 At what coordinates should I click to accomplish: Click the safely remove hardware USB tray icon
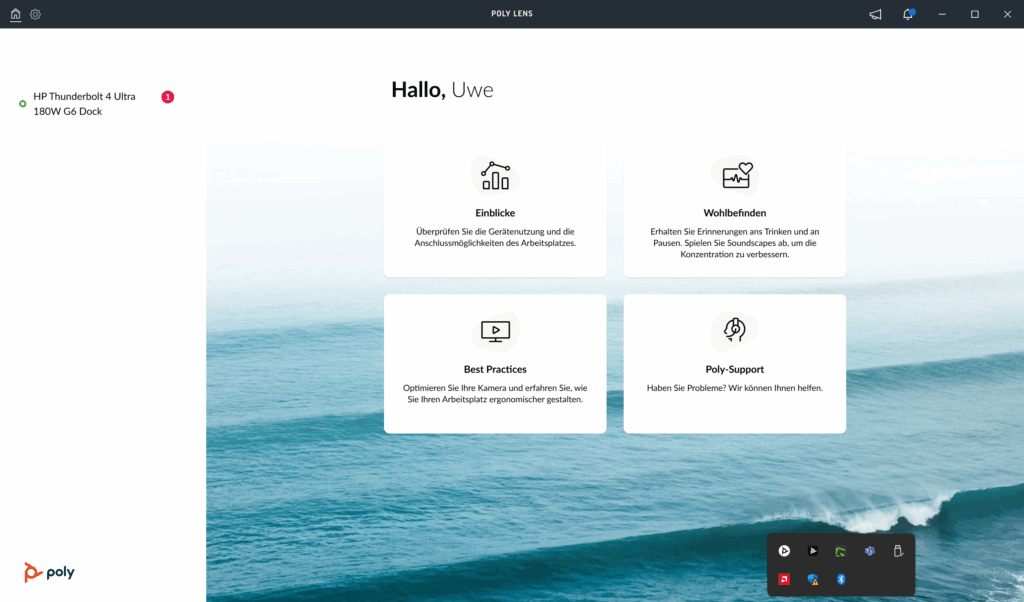click(x=897, y=551)
